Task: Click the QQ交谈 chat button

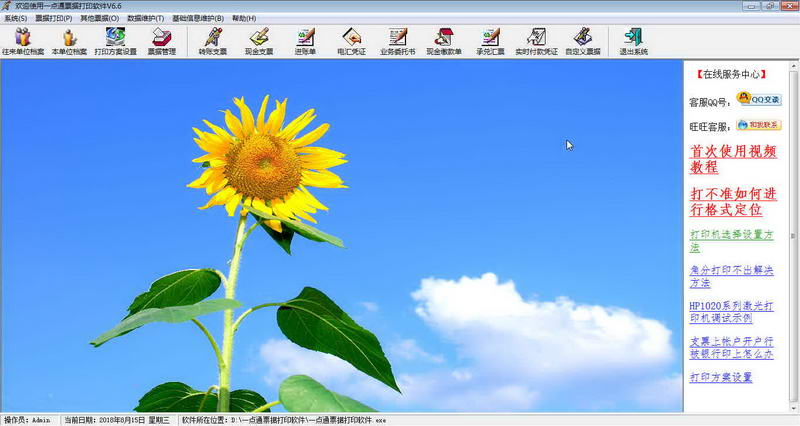Action: [759, 98]
